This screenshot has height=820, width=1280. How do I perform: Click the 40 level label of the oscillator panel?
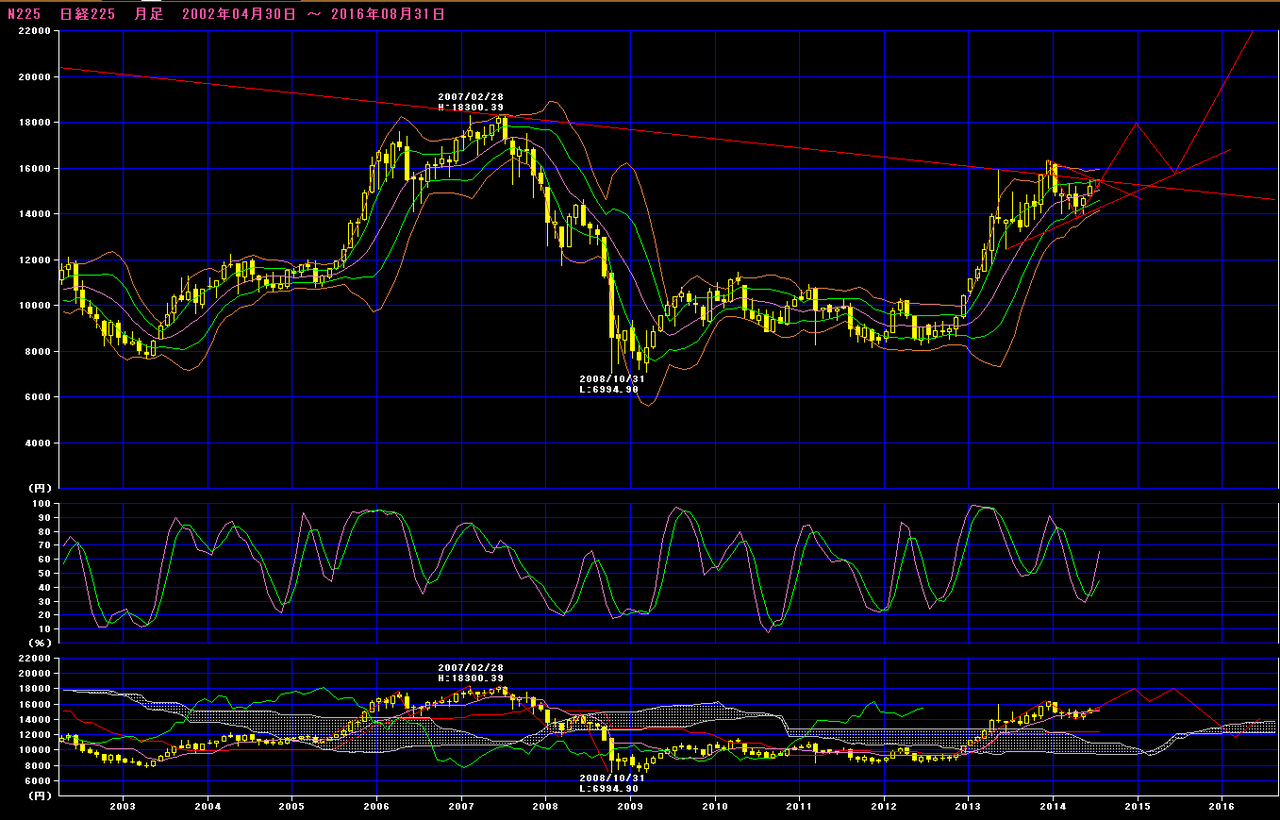pos(43,588)
